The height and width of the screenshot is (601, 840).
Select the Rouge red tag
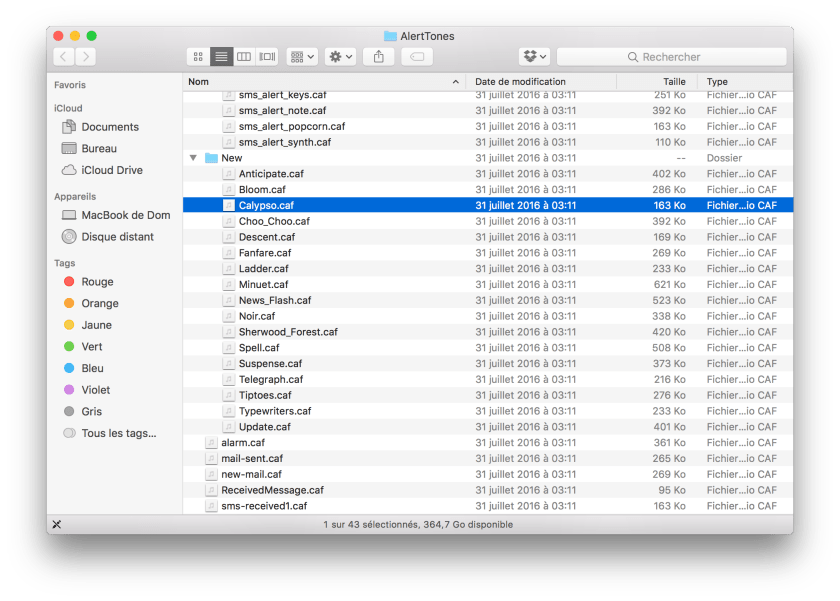pos(97,282)
